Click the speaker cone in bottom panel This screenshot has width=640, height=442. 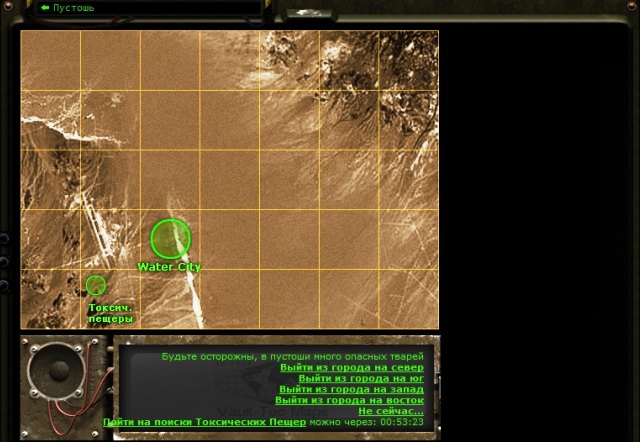click(x=58, y=371)
